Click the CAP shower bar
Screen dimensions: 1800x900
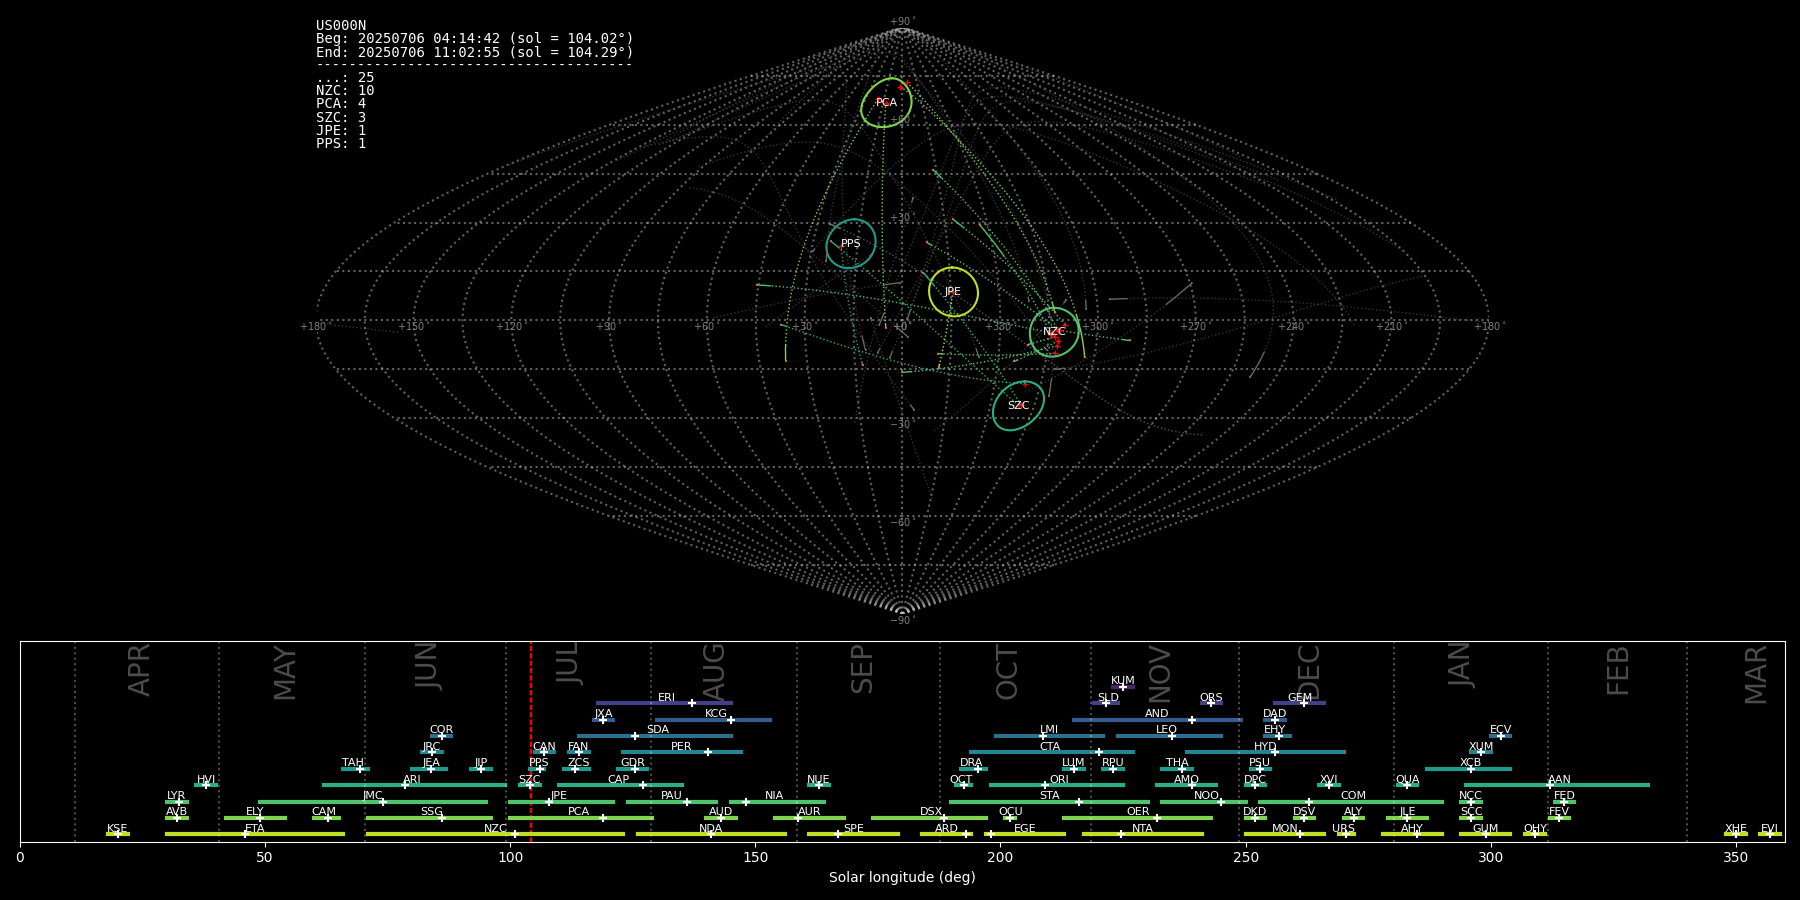(x=620, y=785)
